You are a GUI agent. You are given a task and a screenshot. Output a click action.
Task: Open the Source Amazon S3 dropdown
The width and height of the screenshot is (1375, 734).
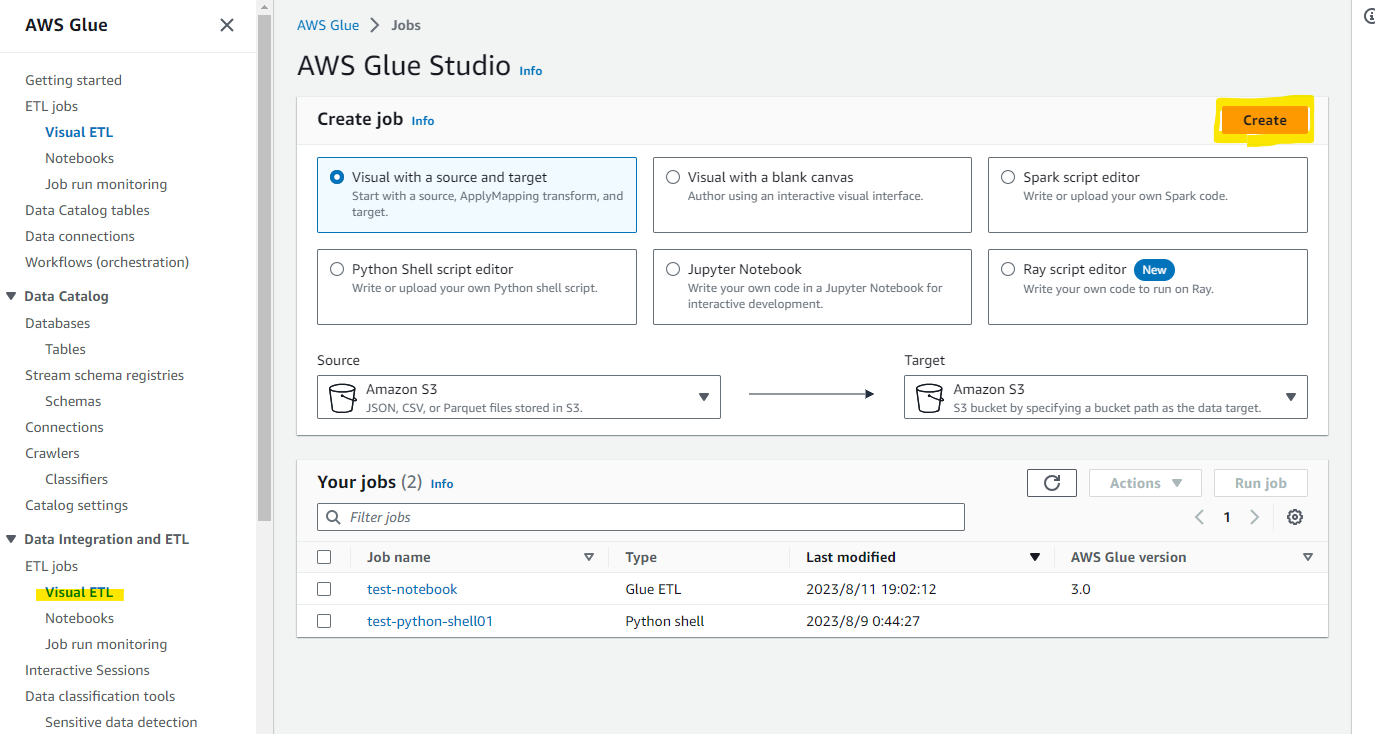pyautogui.click(x=704, y=397)
